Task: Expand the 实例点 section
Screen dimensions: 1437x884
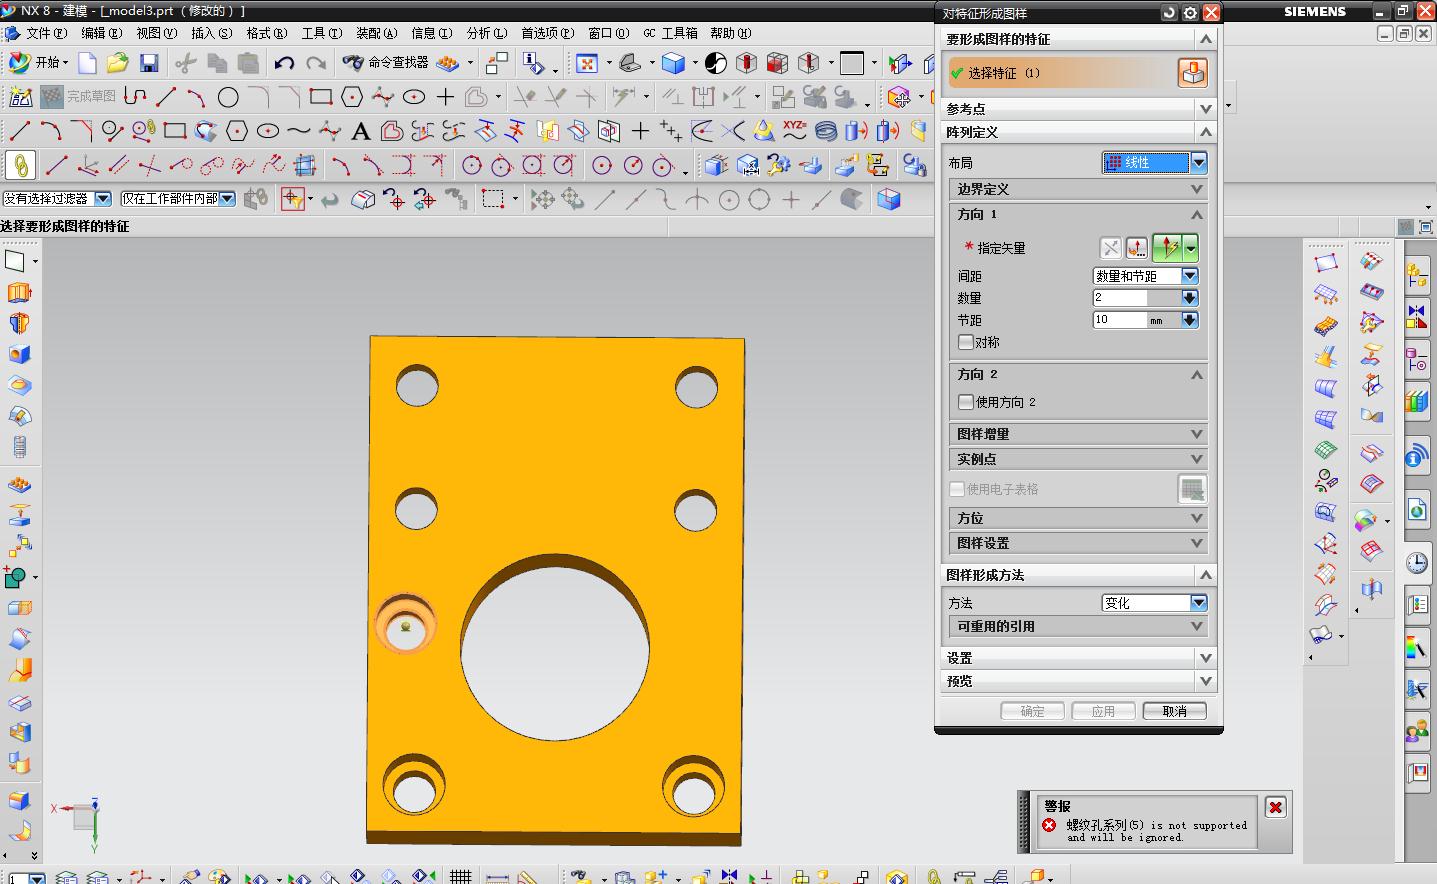Action: [x=1078, y=459]
